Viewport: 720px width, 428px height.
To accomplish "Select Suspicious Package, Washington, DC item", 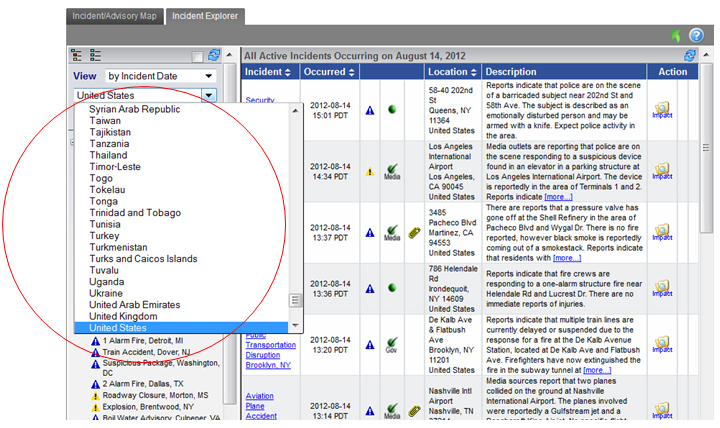I will tap(161, 368).
